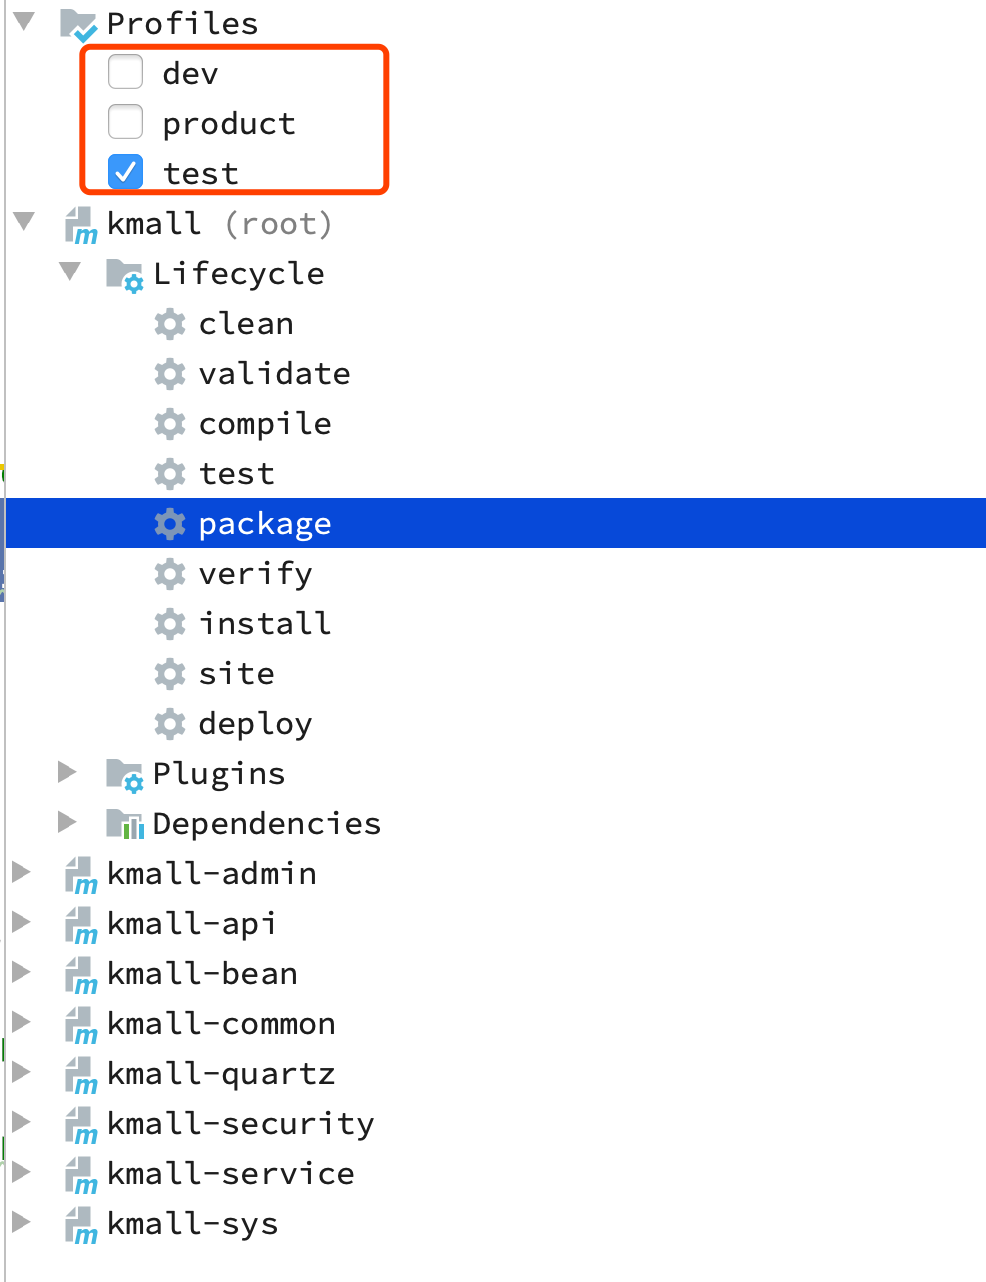The width and height of the screenshot is (986, 1282).
Task: Select the verify lifecycle goal
Action: point(255,574)
